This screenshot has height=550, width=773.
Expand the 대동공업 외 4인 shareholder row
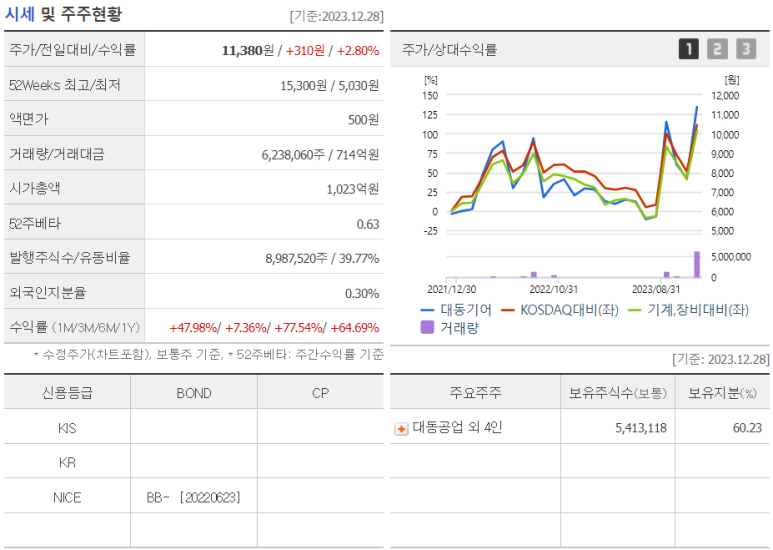click(x=401, y=429)
